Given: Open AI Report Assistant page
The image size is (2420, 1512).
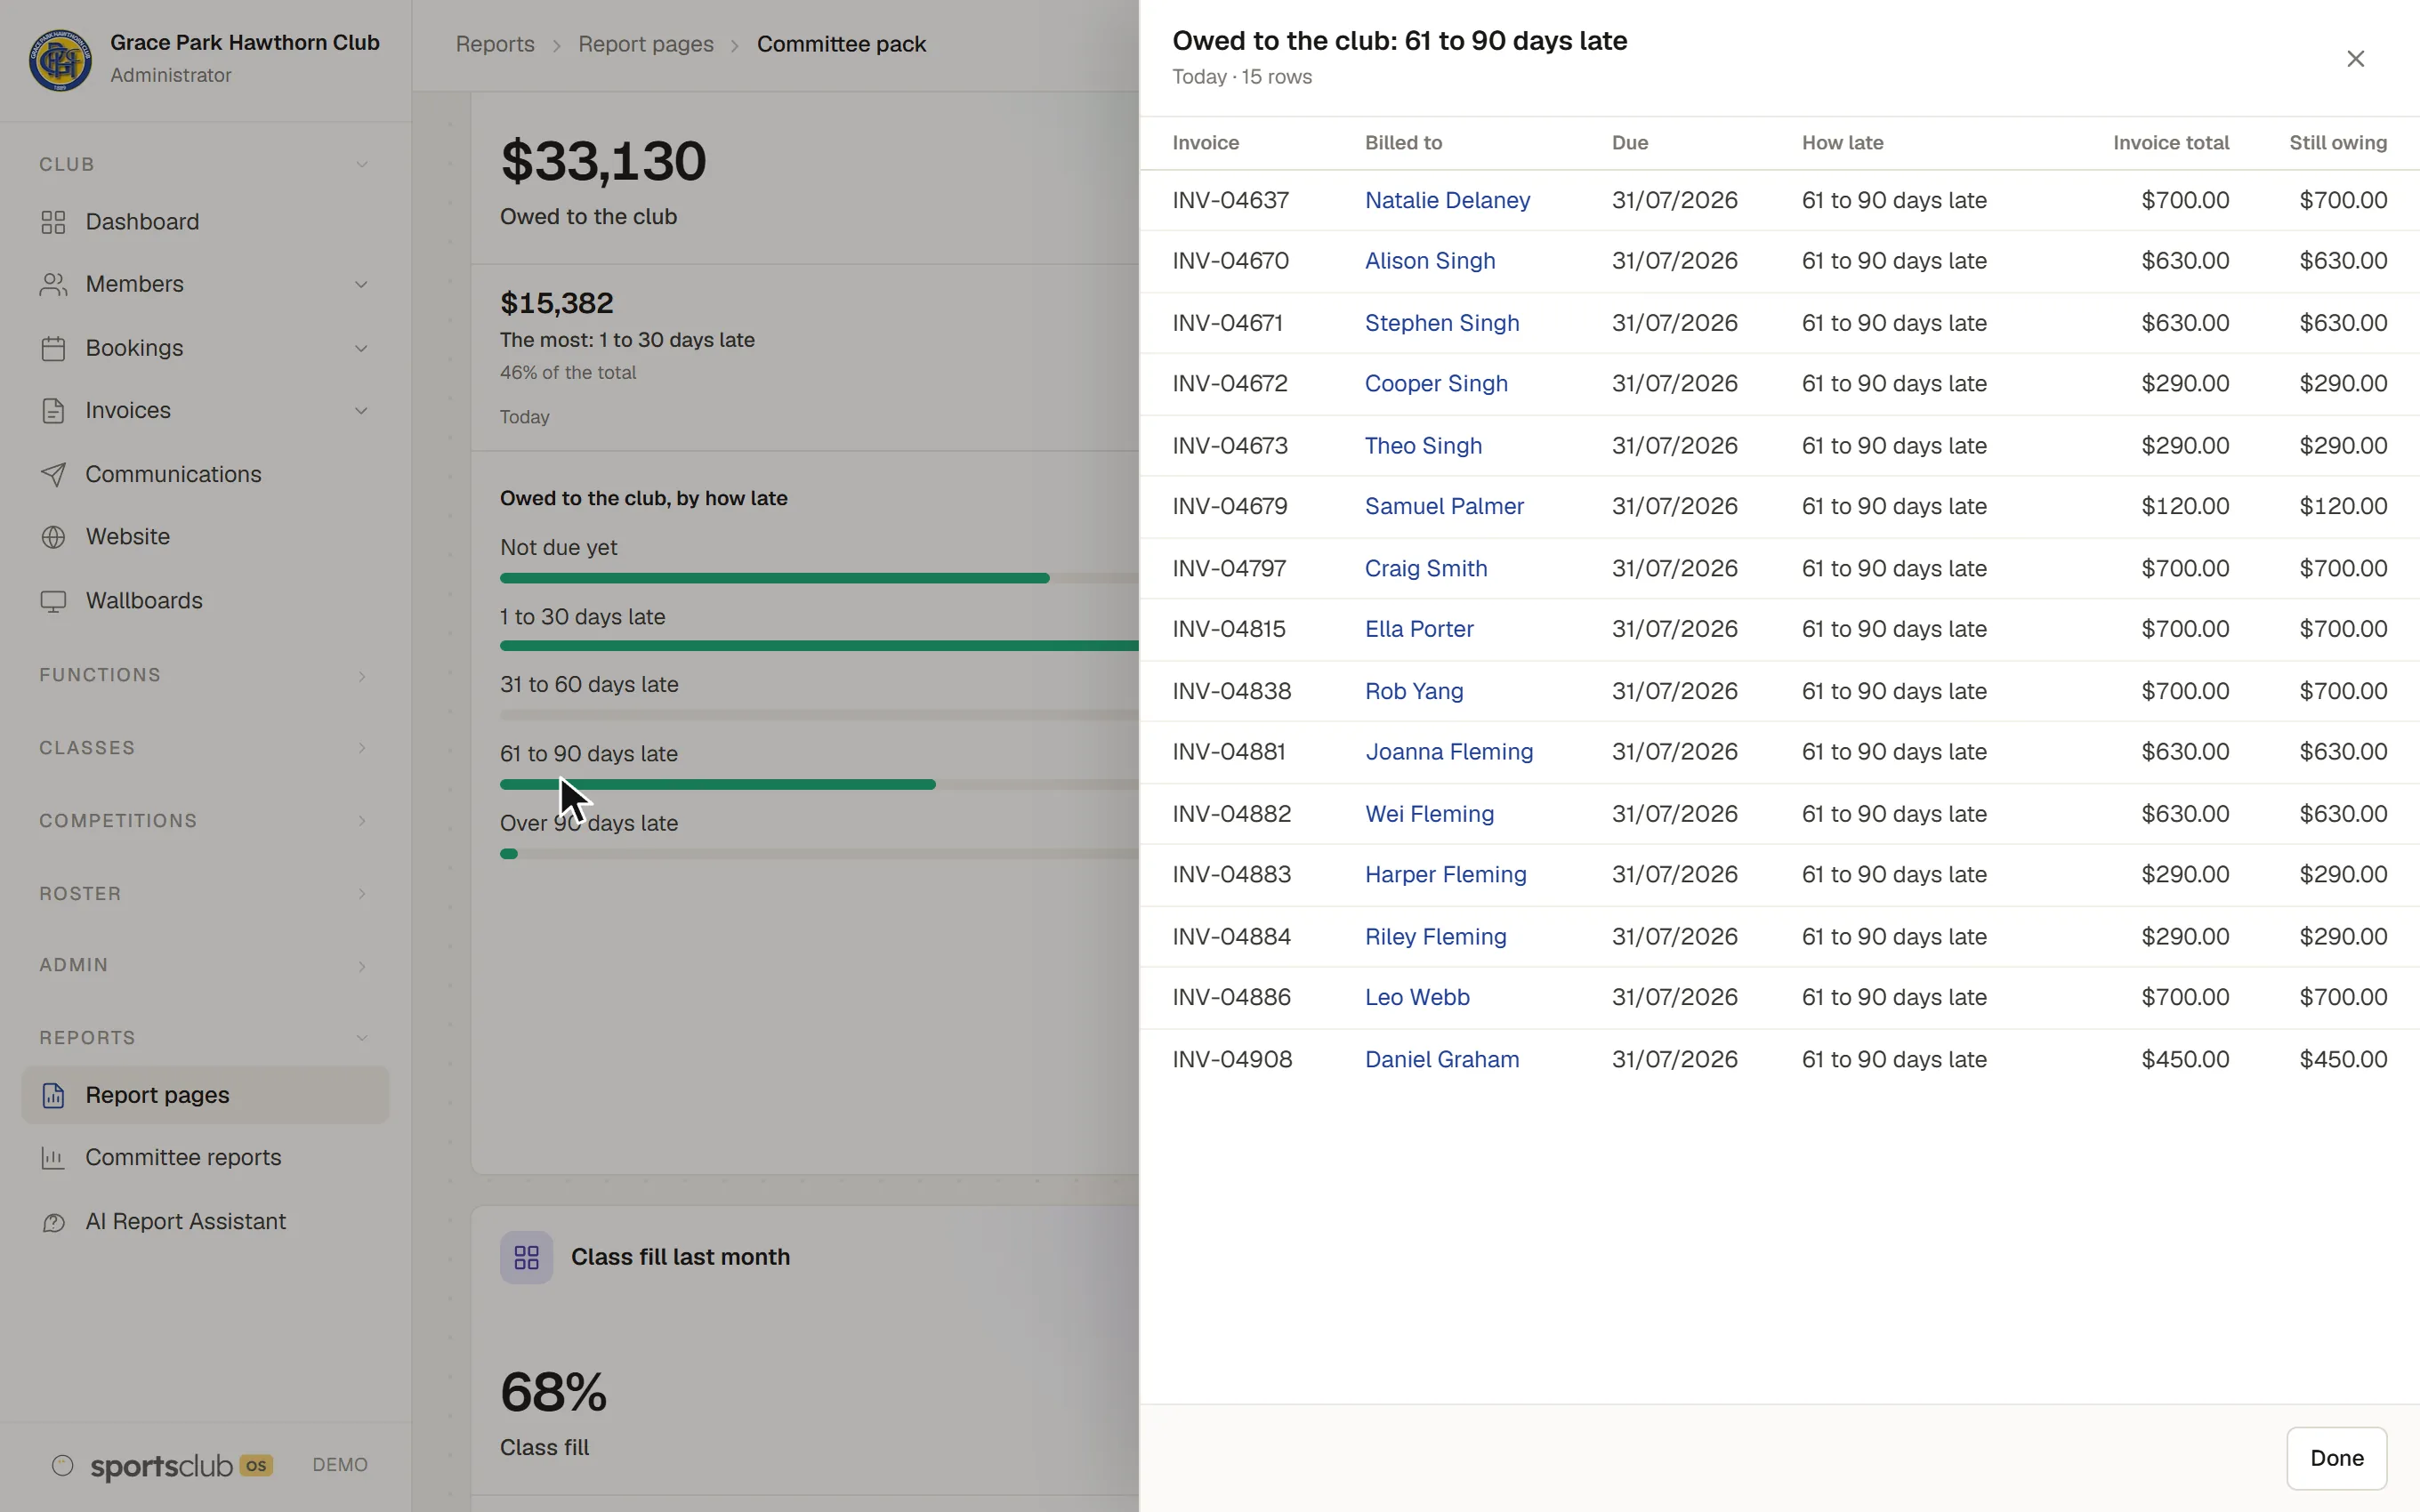Looking at the screenshot, I should tap(204, 1222).
